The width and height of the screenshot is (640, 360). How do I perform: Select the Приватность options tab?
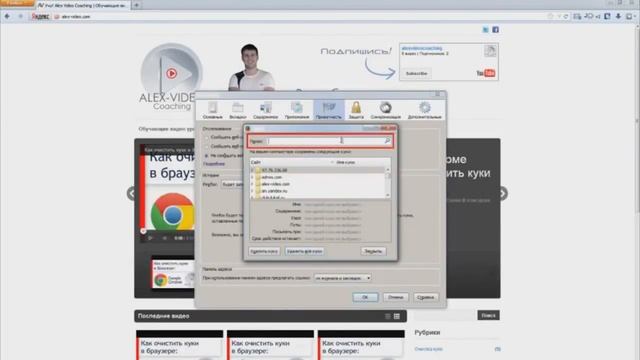click(x=329, y=110)
